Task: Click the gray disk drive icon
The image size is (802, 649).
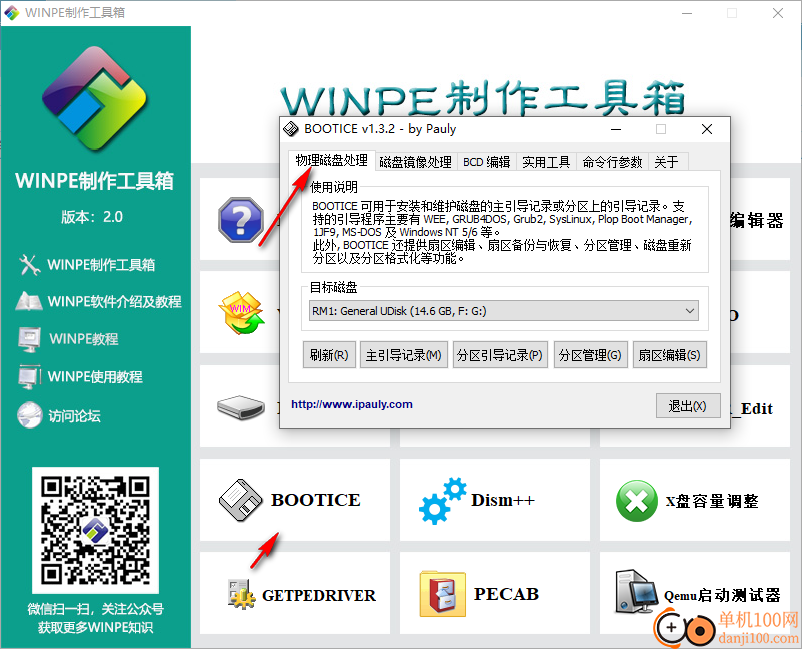Action: [241, 407]
